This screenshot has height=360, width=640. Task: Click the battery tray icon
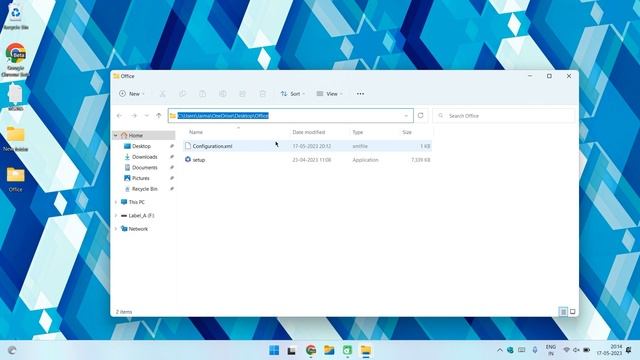pos(587,350)
